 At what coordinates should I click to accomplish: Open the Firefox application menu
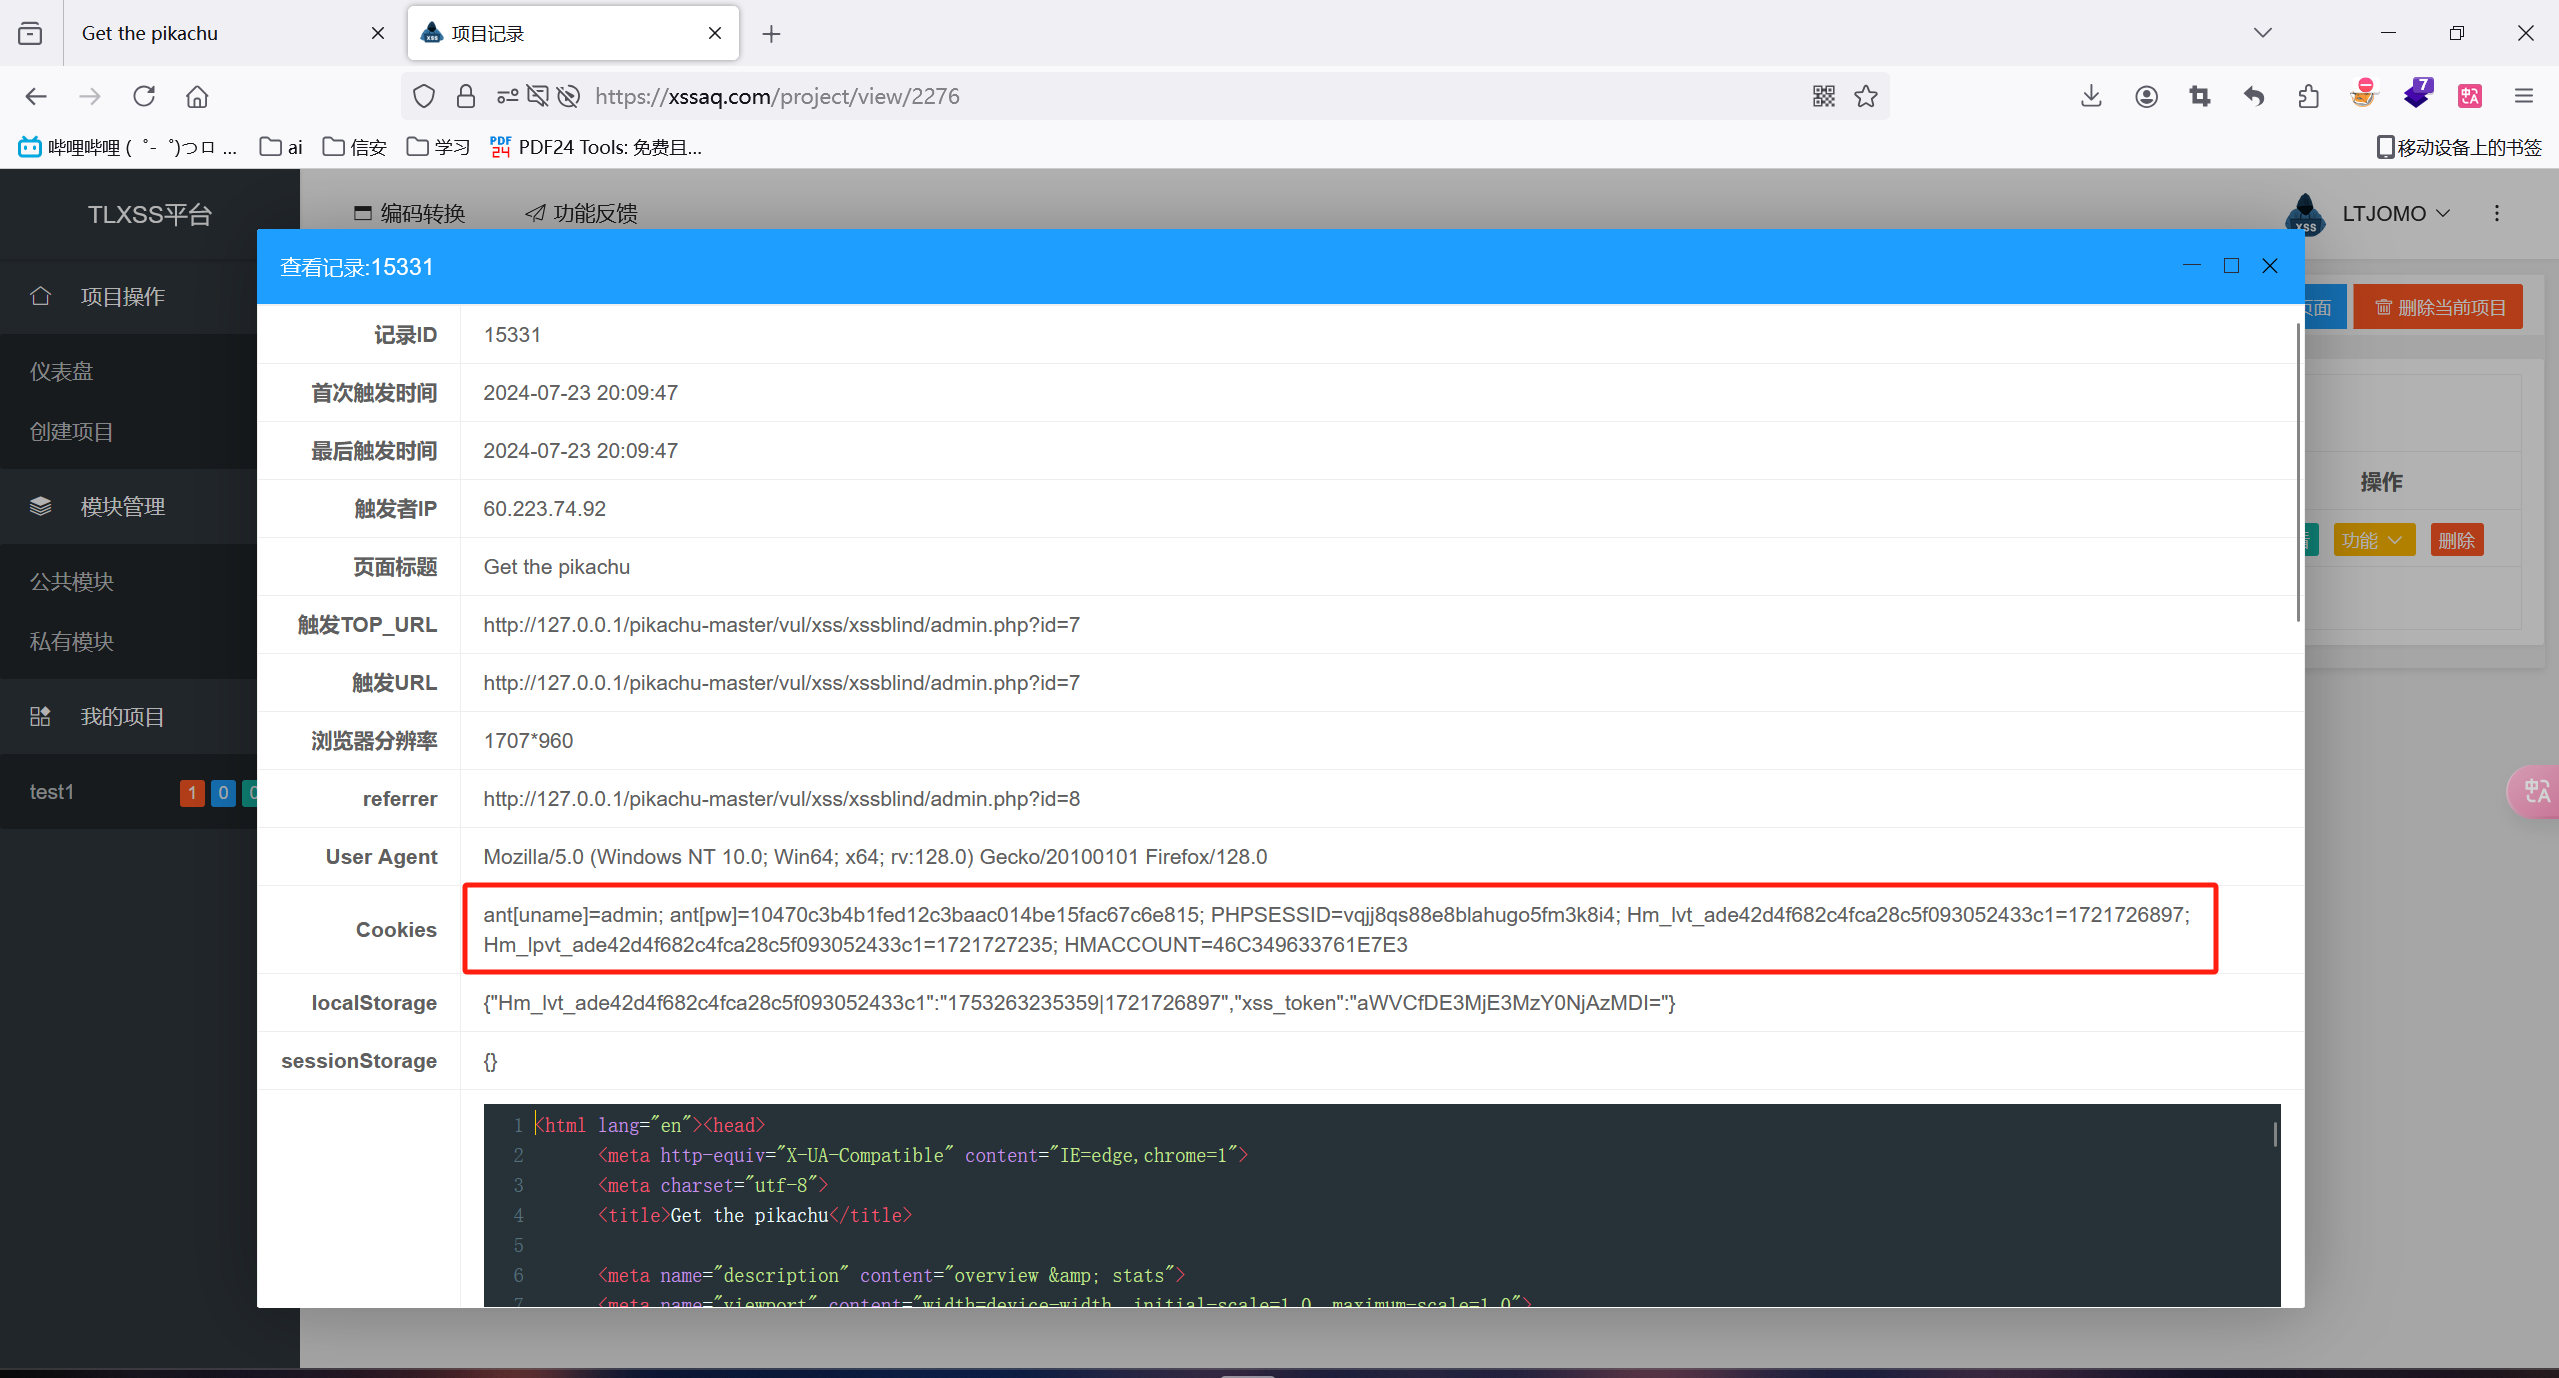2524,96
